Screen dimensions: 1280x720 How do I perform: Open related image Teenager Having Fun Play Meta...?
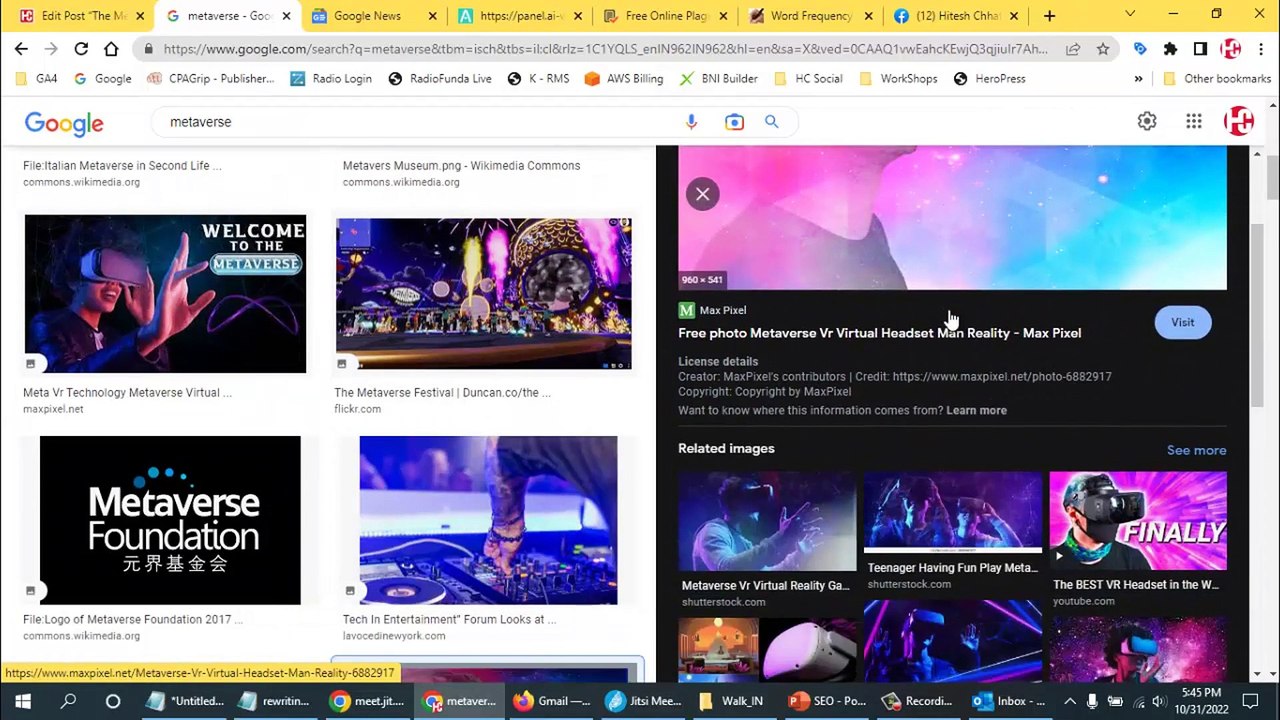(x=952, y=513)
